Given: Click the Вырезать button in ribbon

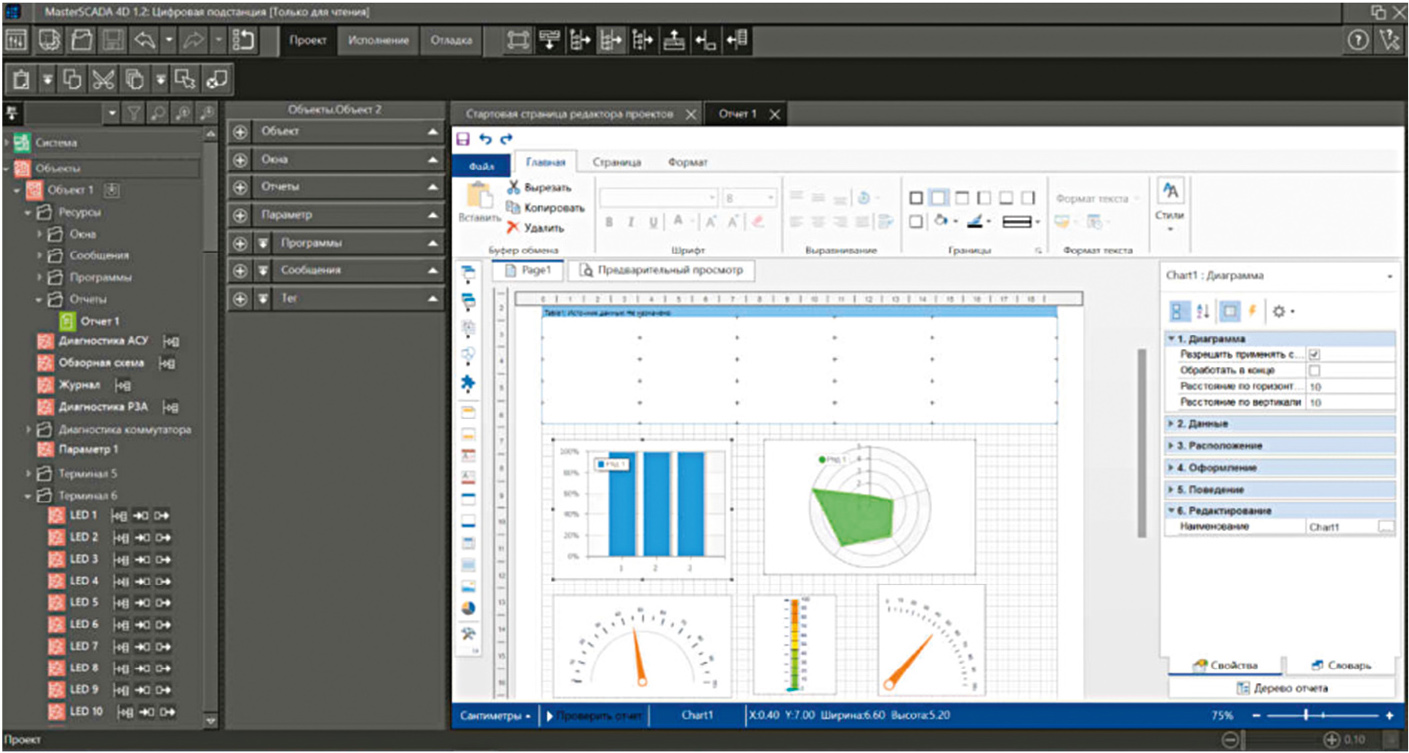Looking at the screenshot, I should pos(539,187).
